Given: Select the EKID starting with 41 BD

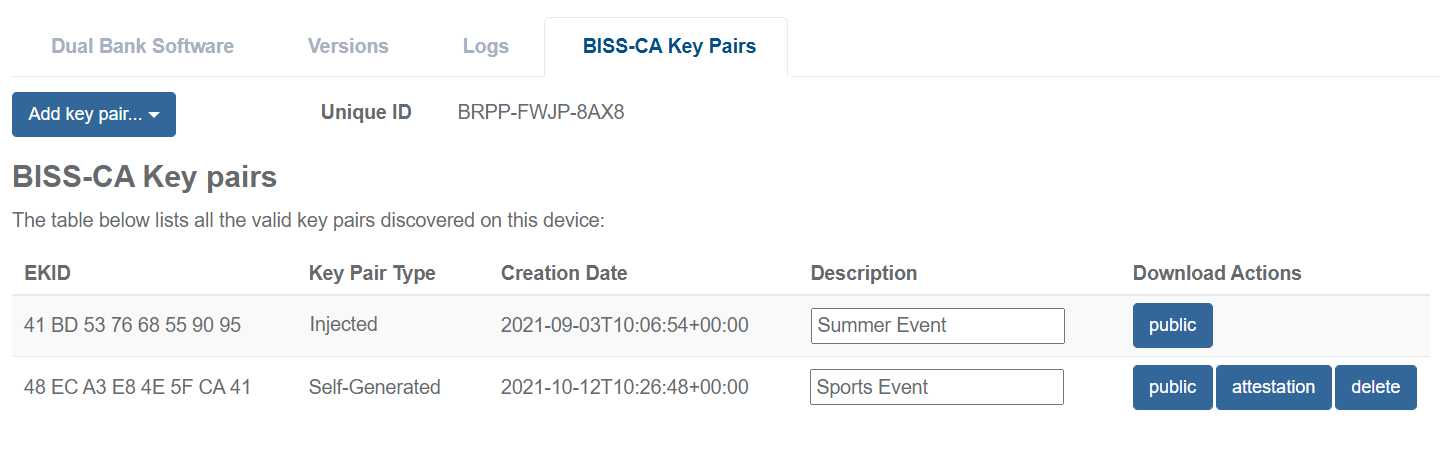Looking at the screenshot, I should tap(132, 325).
